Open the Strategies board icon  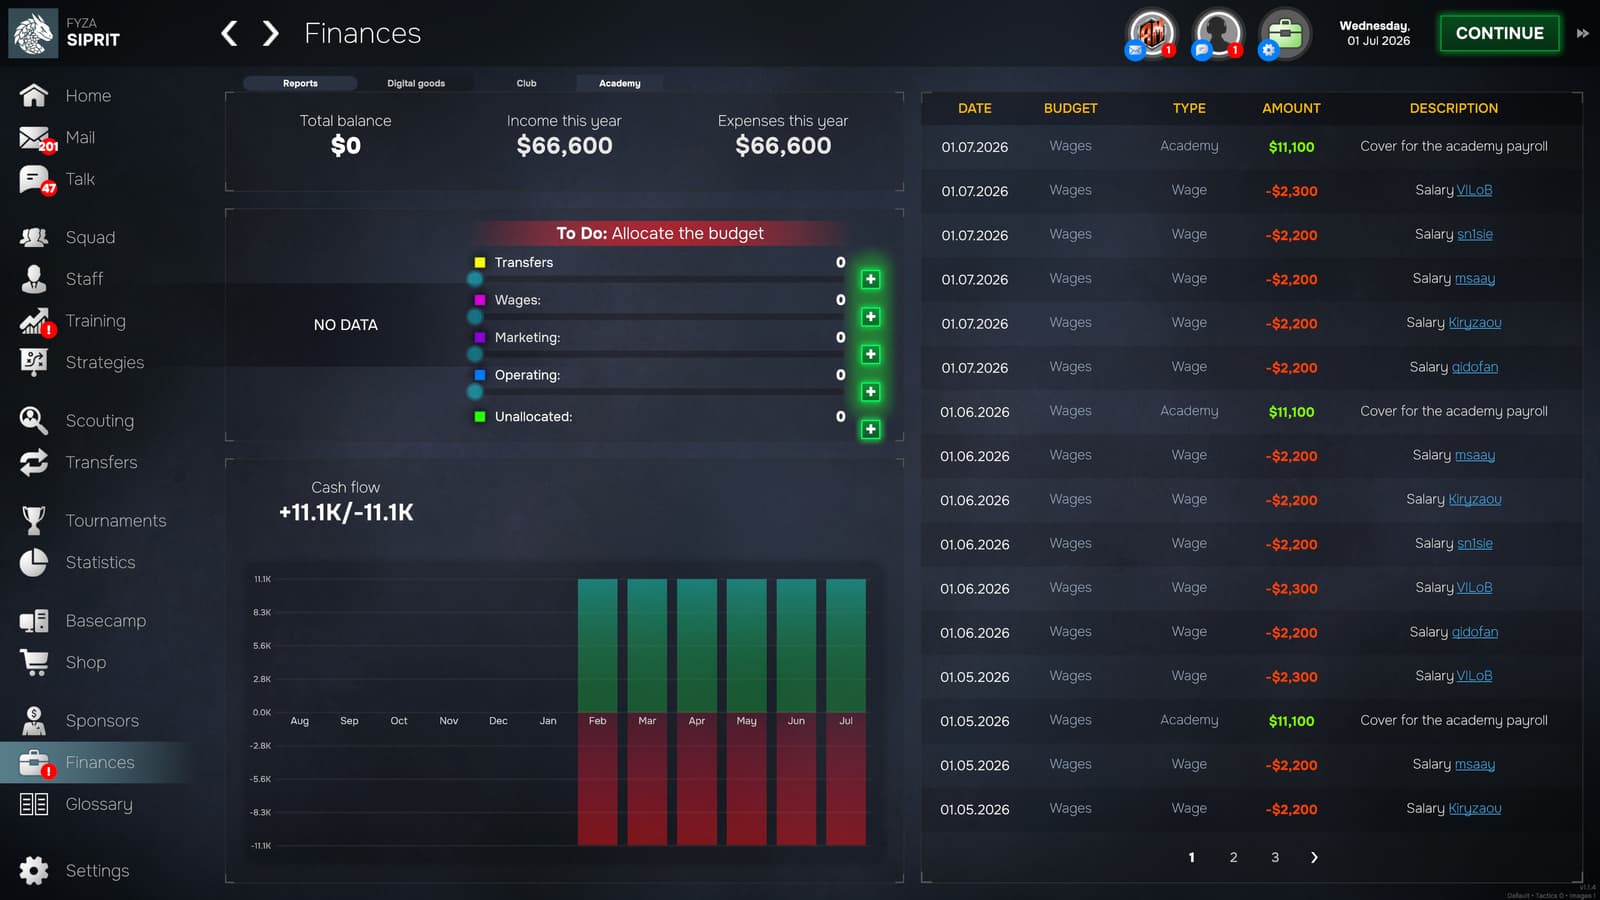pyautogui.click(x=34, y=362)
